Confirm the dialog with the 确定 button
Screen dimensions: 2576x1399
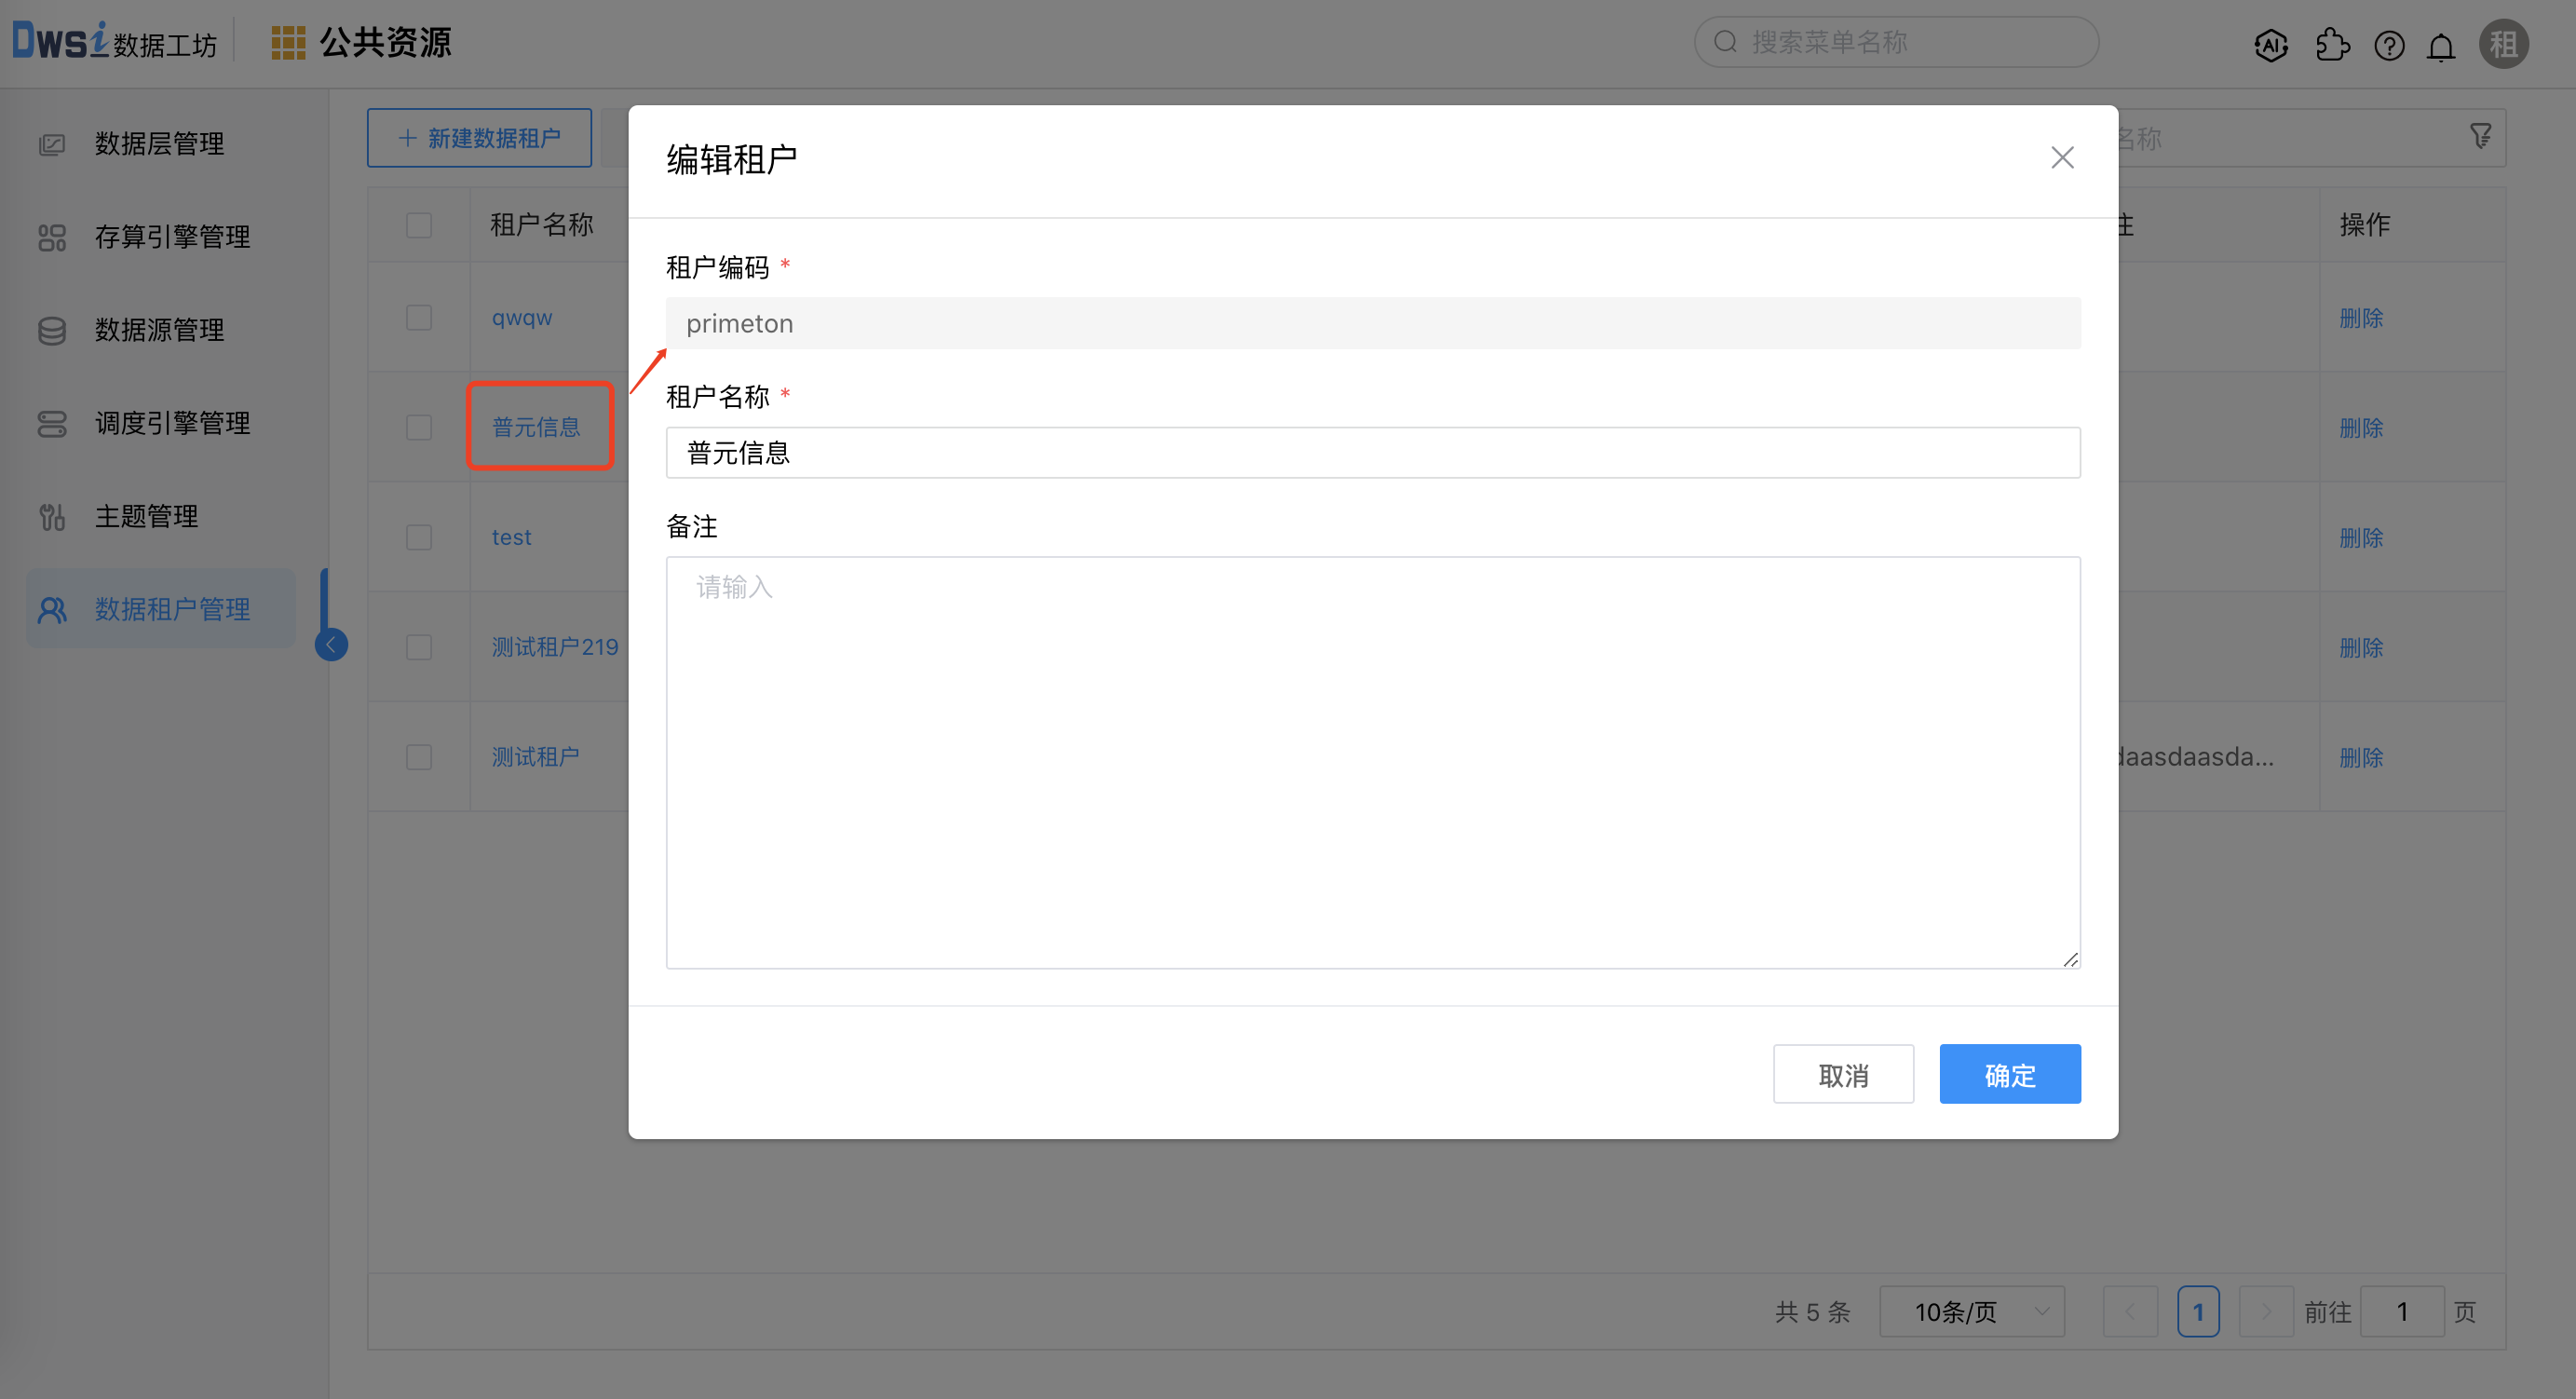(2010, 1074)
